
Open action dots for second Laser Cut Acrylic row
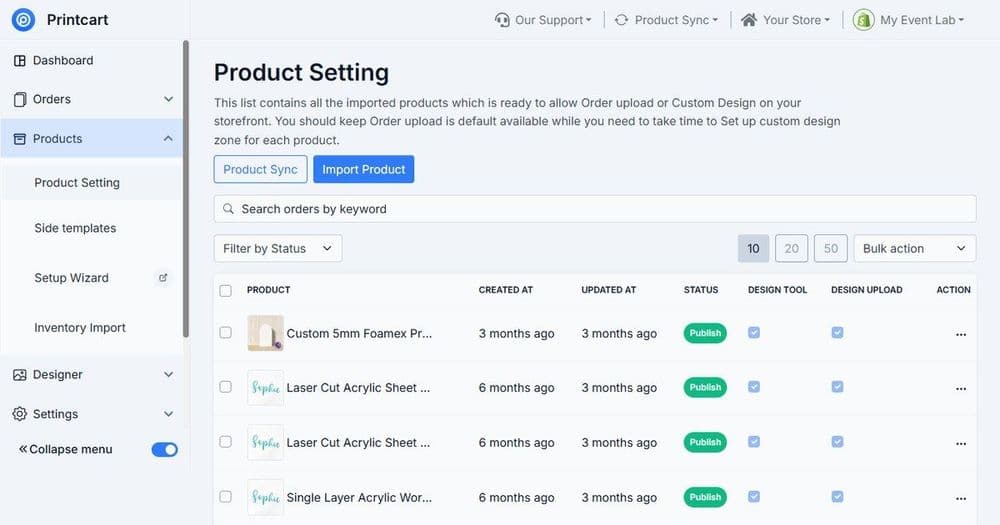[961, 443]
